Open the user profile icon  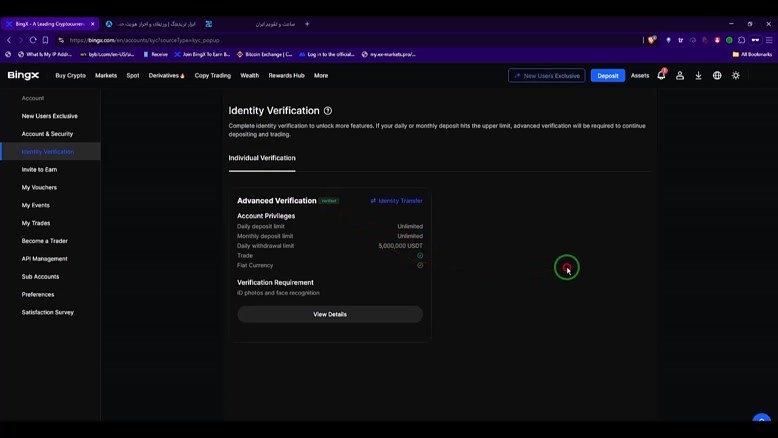680,76
